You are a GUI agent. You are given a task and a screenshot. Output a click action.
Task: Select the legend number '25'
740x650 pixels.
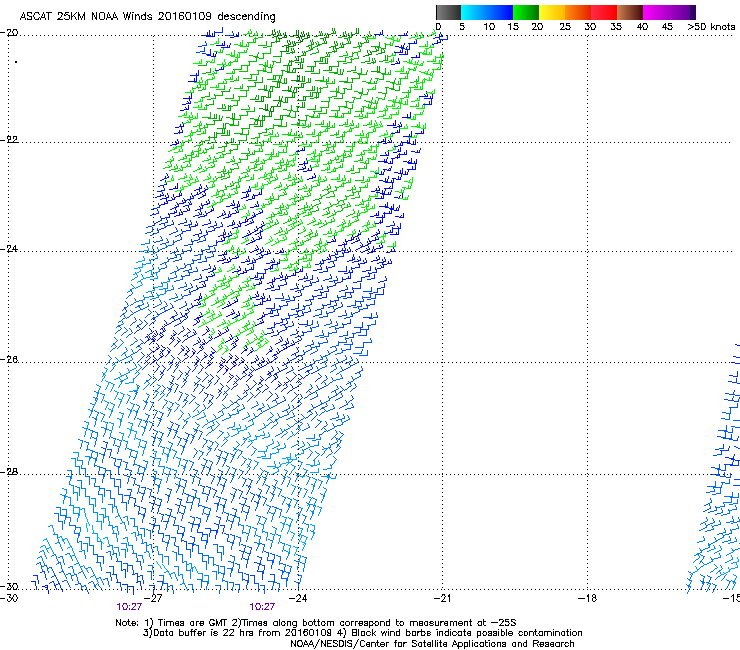click(x=565, y=27)
